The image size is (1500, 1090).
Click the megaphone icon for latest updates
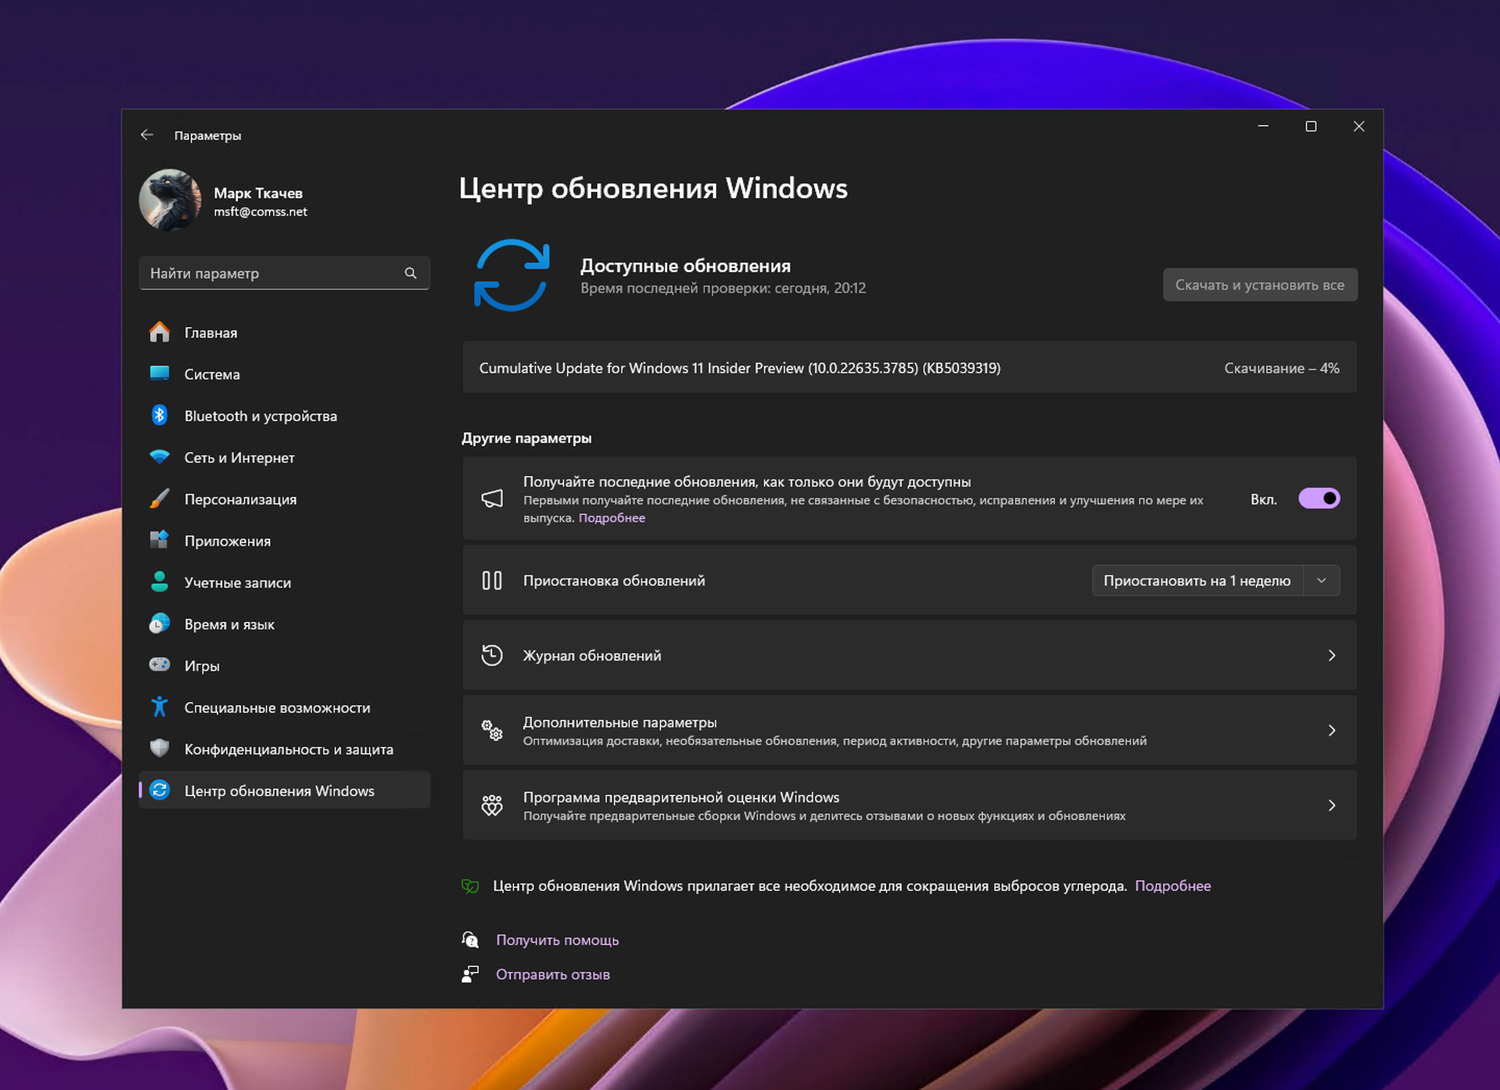point(492,498)
